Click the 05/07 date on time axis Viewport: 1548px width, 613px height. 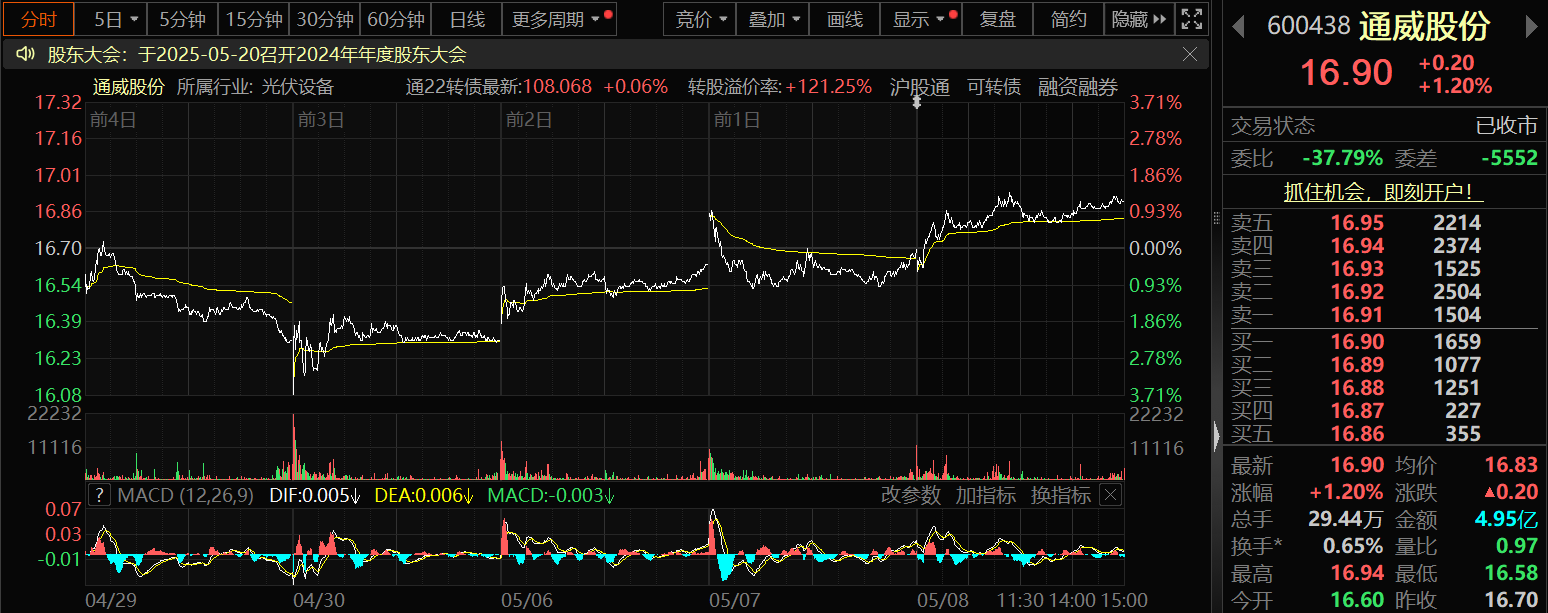point(735,600)
